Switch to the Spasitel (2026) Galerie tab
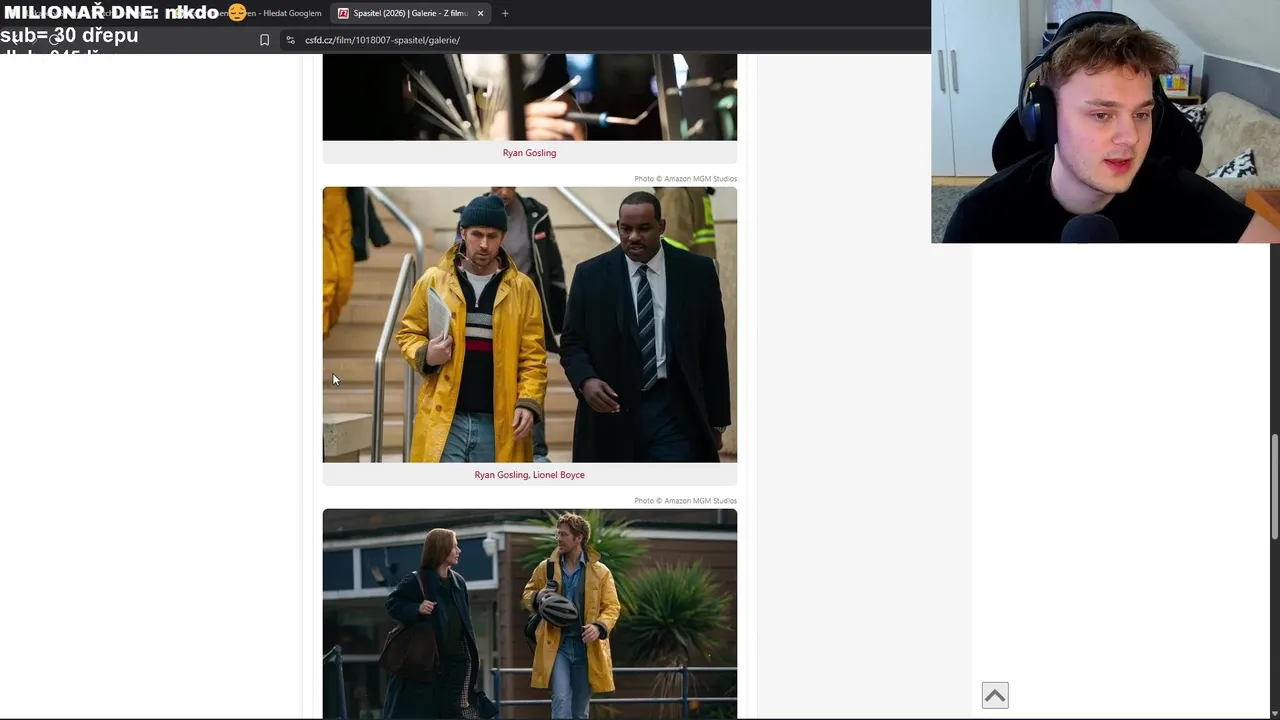Viewport: 1280px width, 720px height. pyautogui.click(x=411, y=13)
